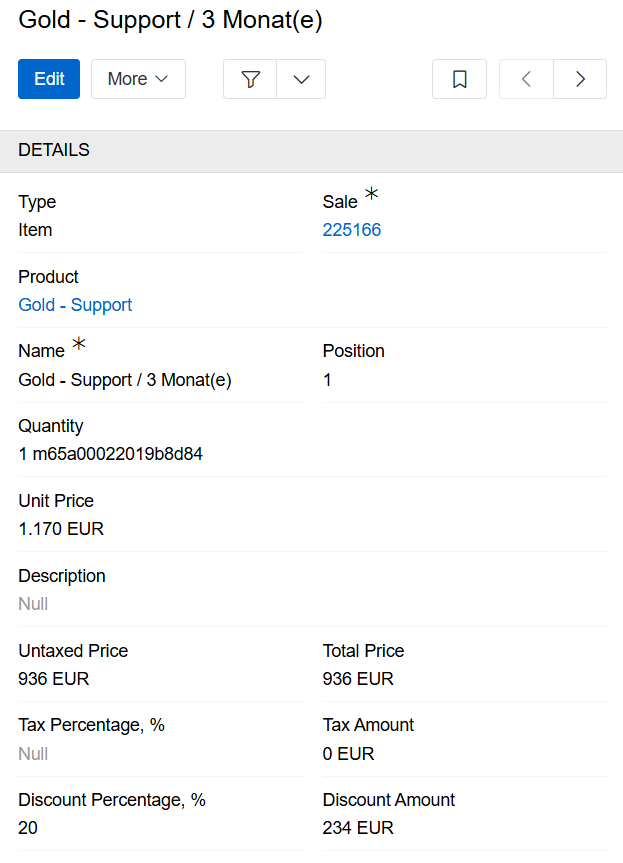Click the Name field value
Screen dimensions: 623x863
[125, 380]
